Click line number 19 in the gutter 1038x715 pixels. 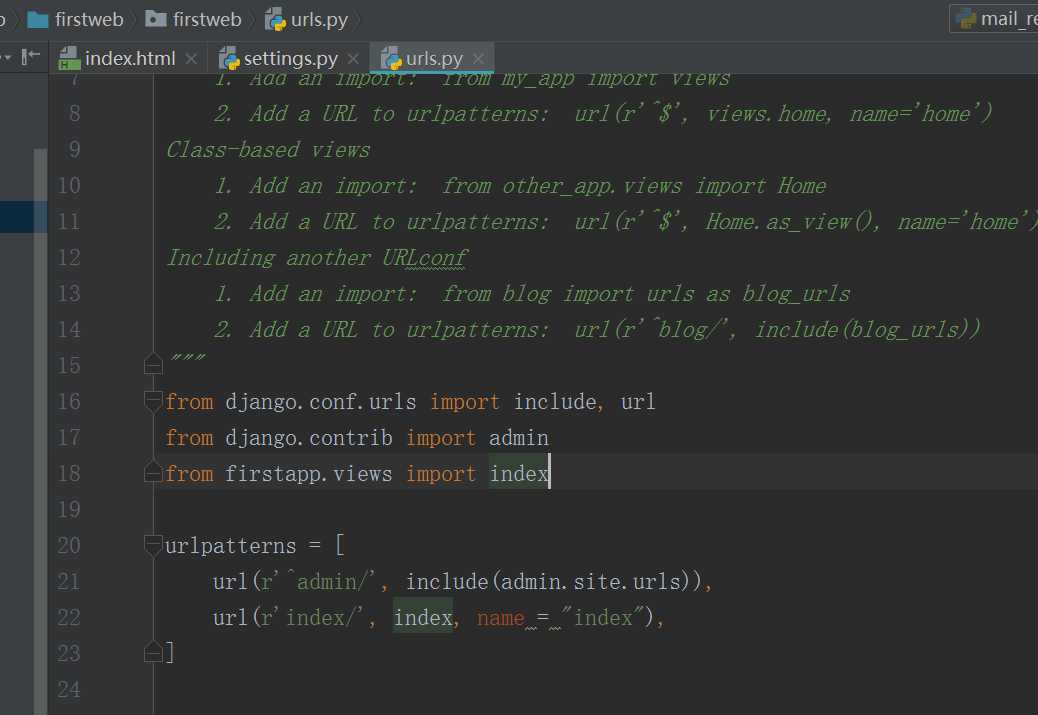pyautogui.click(x=68, y=509)
